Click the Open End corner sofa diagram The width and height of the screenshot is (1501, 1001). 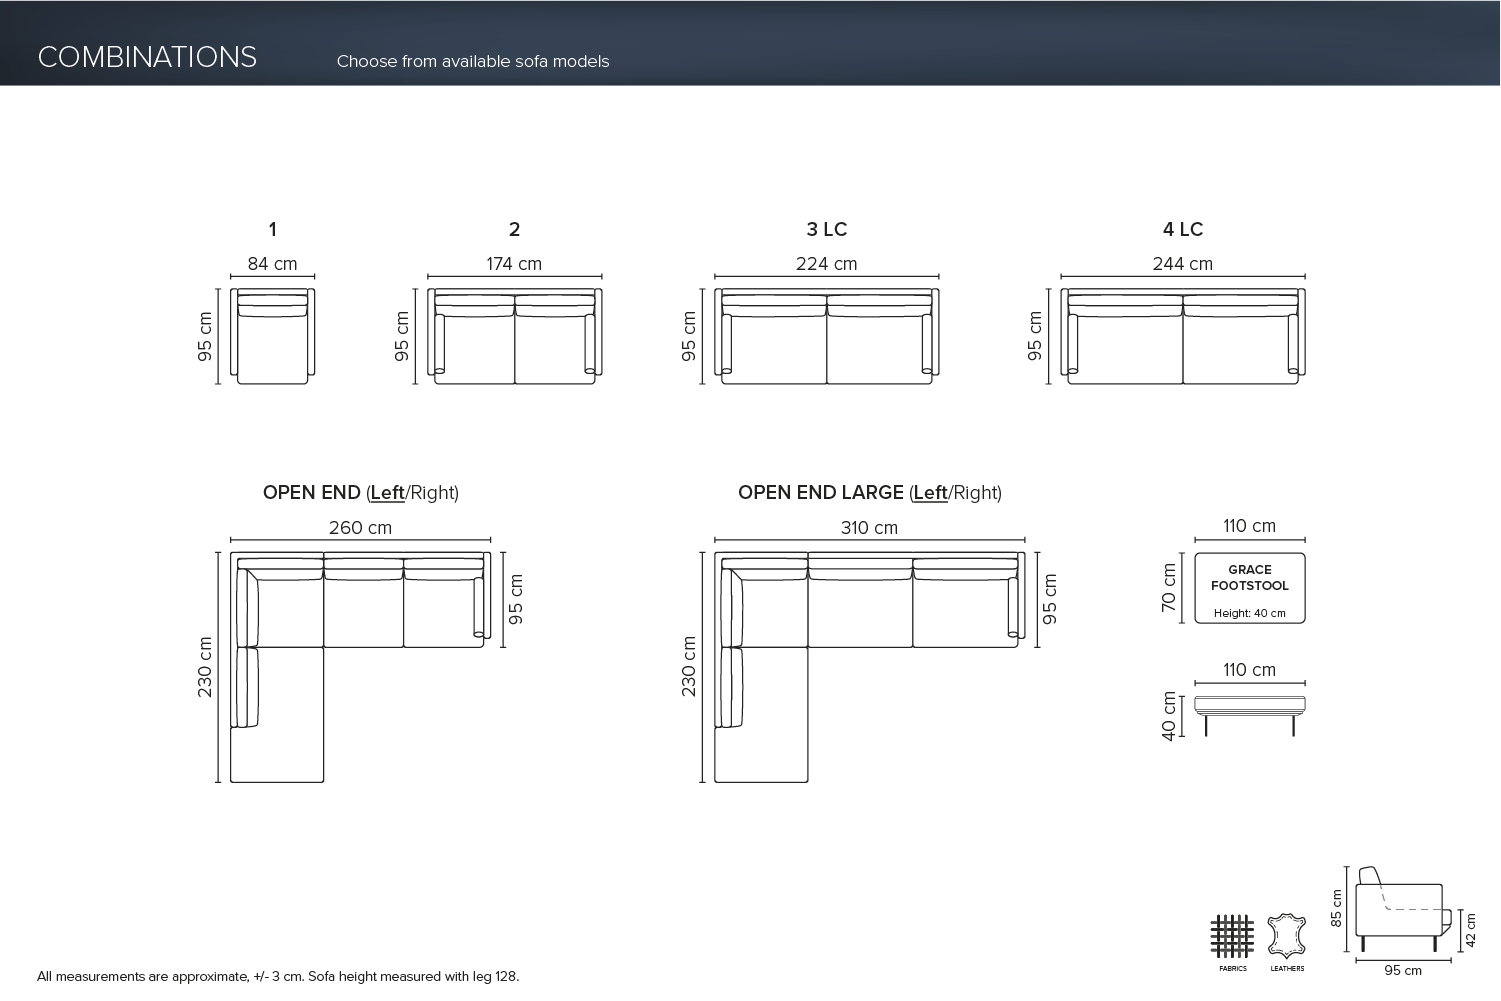(x=360, y=666)
